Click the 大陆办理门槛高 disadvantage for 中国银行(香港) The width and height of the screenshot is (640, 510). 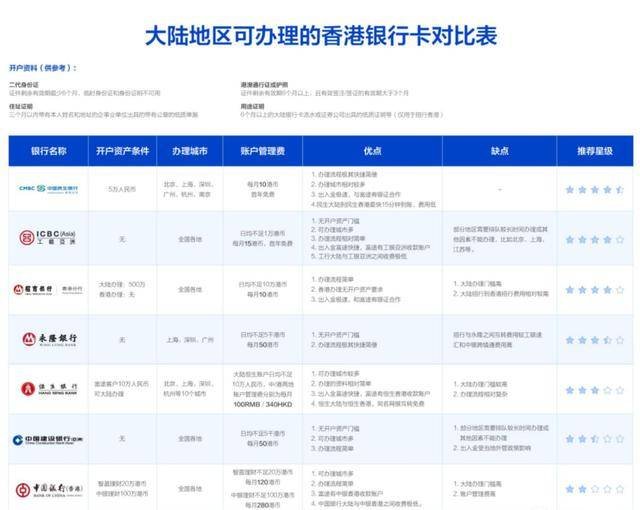(477, 483)
